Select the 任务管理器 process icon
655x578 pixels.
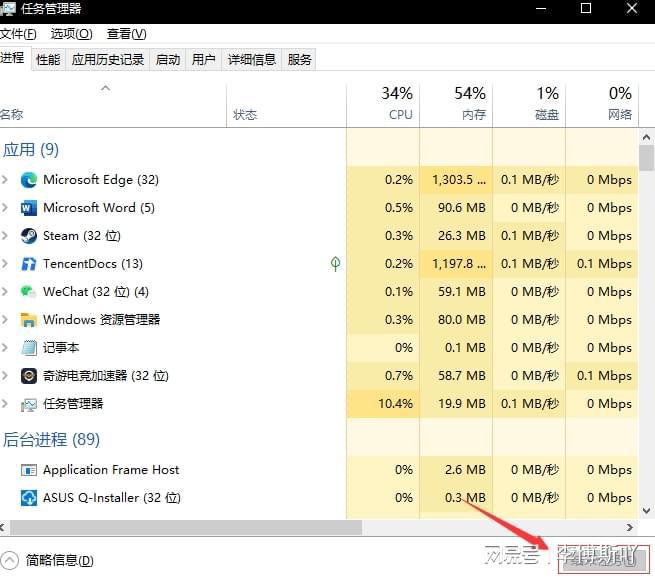[29, 404]
